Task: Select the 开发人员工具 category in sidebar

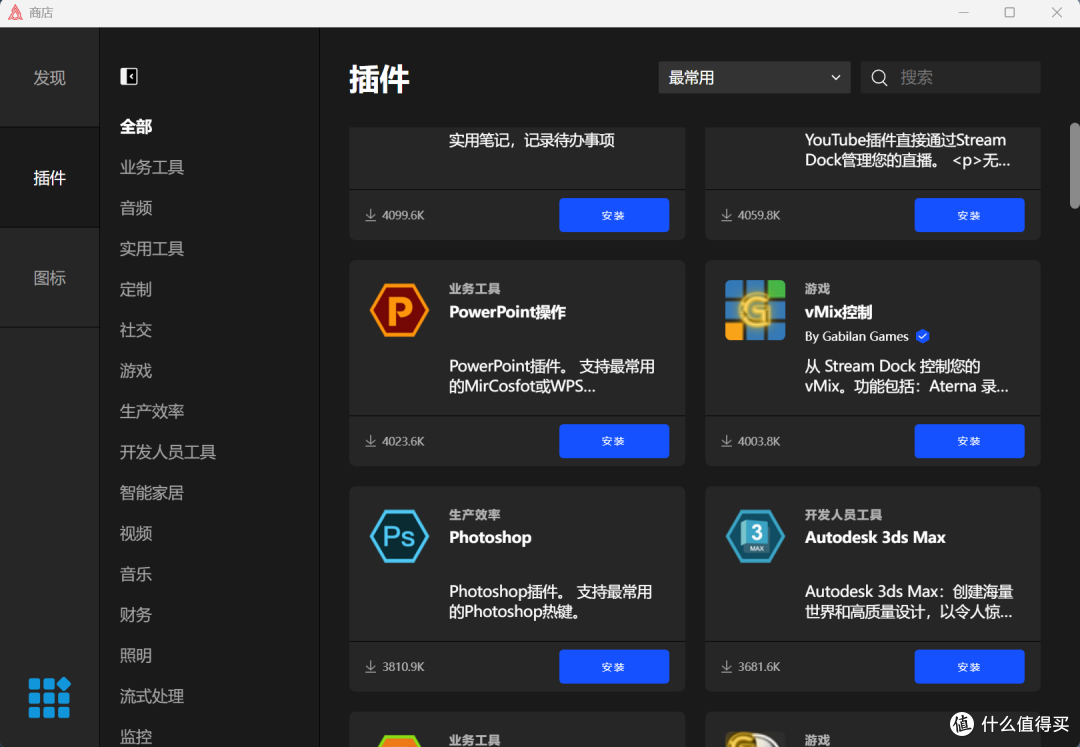Action: point(167,452)
